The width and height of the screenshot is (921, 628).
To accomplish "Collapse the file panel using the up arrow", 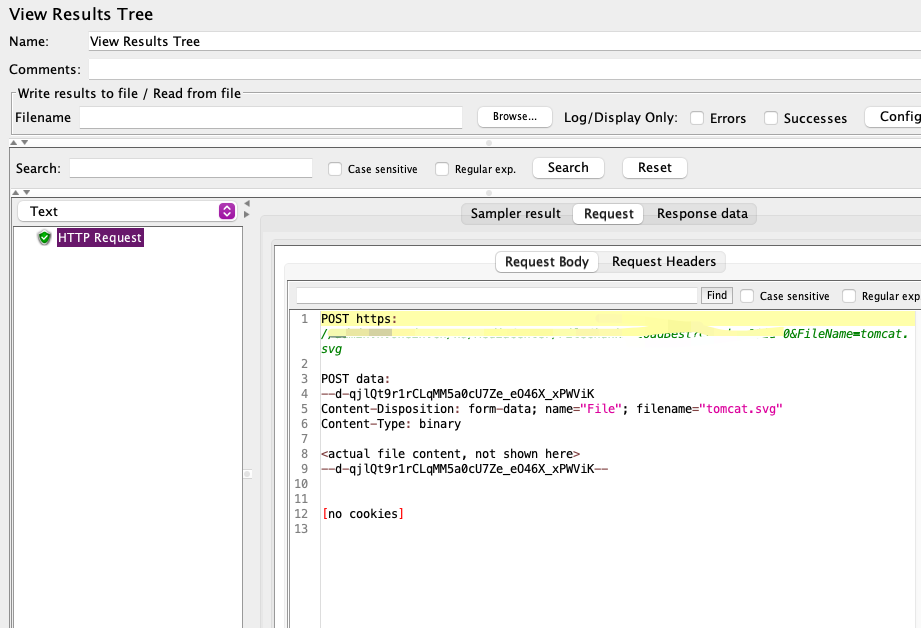I will (14, 142).
